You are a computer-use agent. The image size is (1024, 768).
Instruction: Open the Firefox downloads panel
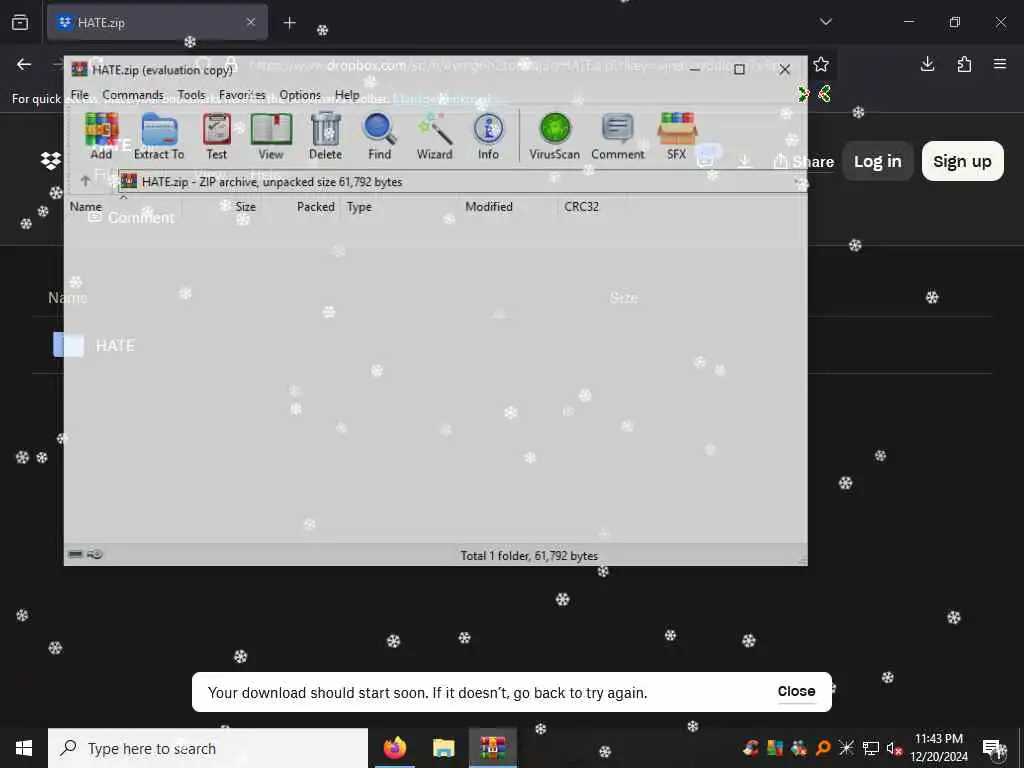pyautogui.click(x=927, y=64)
